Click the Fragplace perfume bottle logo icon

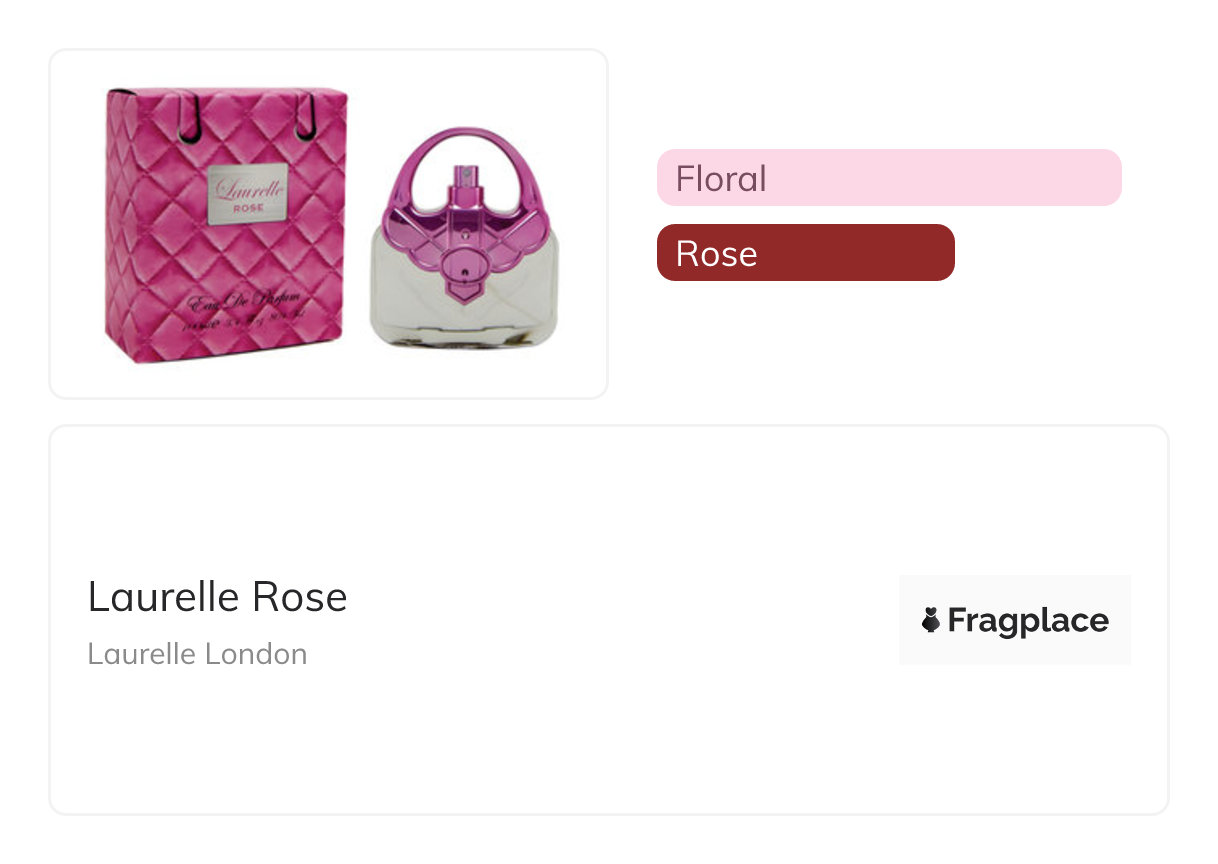click(931, 621)
